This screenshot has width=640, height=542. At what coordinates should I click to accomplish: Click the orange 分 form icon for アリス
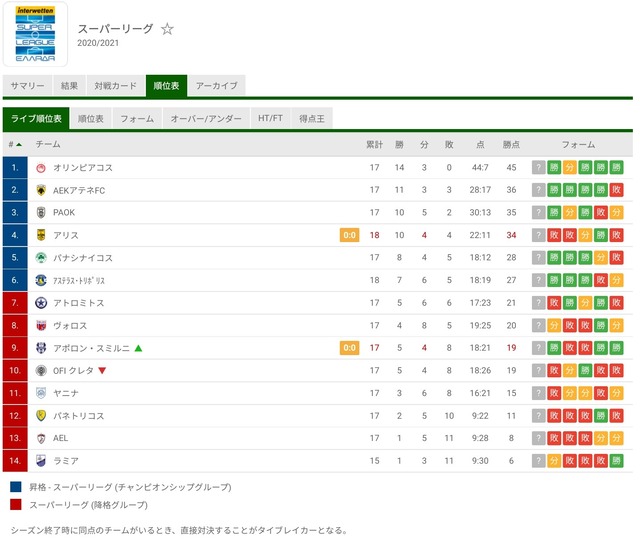[585, 235]
